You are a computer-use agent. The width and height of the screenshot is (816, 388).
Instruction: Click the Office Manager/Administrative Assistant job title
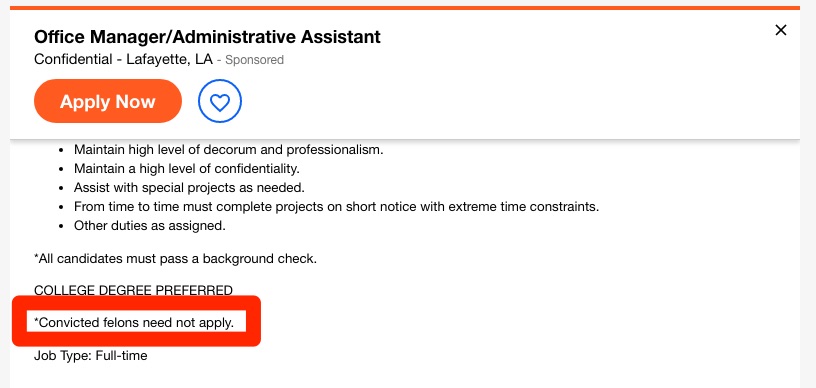pyautogui.click(x=207, y=37)
